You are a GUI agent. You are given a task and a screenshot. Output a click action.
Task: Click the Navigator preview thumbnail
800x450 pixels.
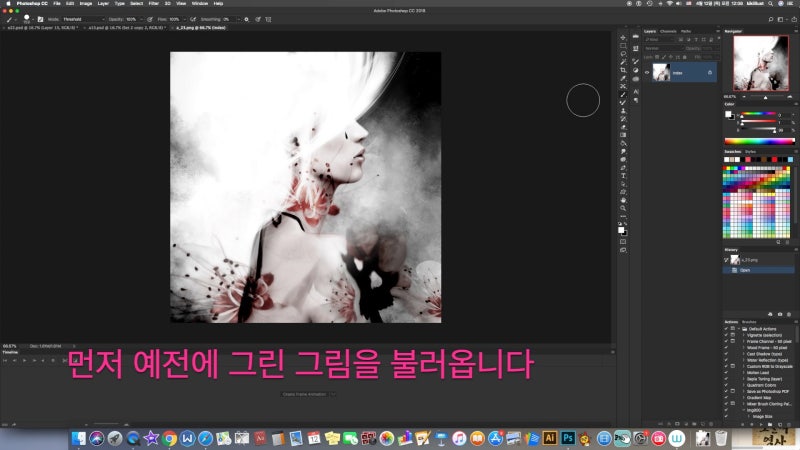[760, 63]
